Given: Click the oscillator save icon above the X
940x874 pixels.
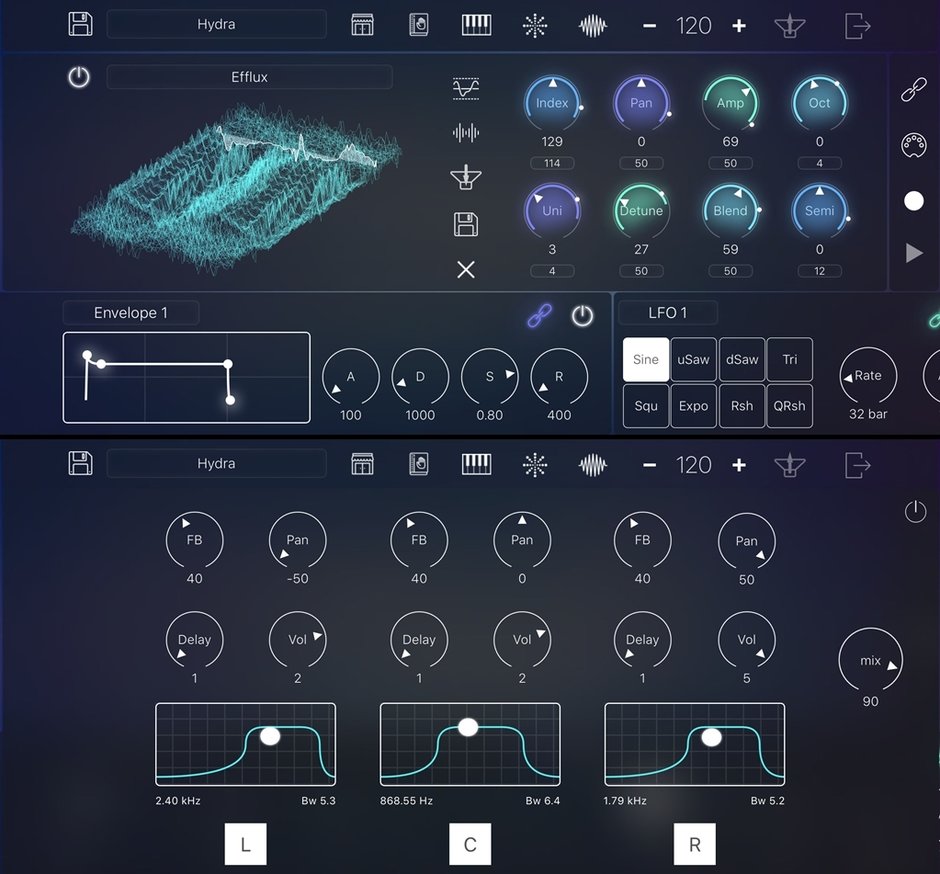Looking at the screenshot, I should (x=465, y=224).
